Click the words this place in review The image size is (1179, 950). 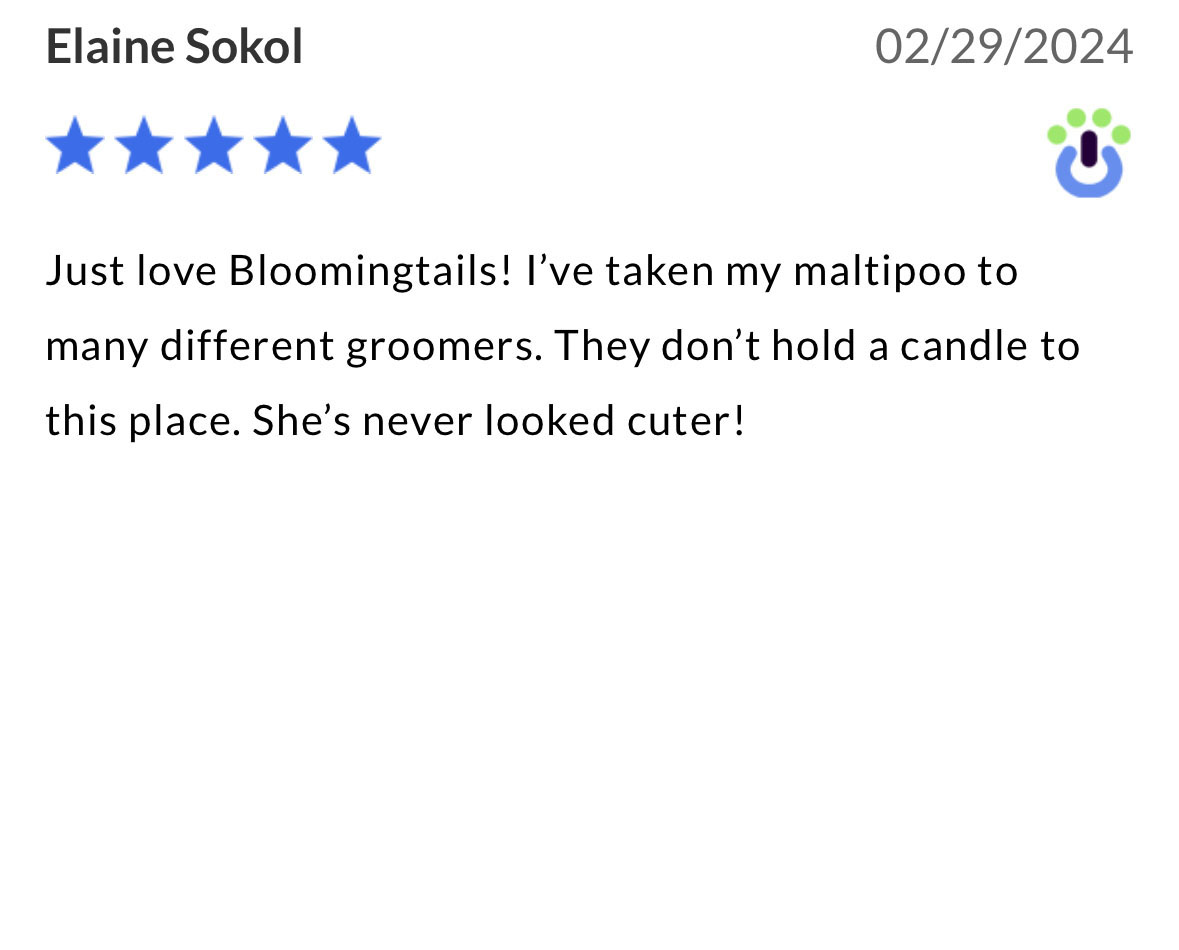pyautogui.click(x=143, y=421)
